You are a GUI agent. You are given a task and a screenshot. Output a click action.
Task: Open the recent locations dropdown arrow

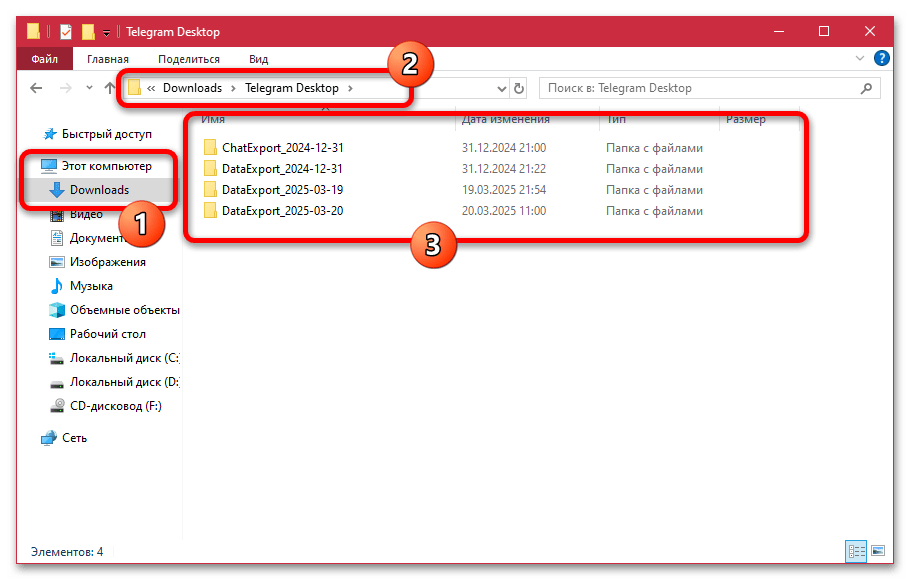click(x=89, y=88)
